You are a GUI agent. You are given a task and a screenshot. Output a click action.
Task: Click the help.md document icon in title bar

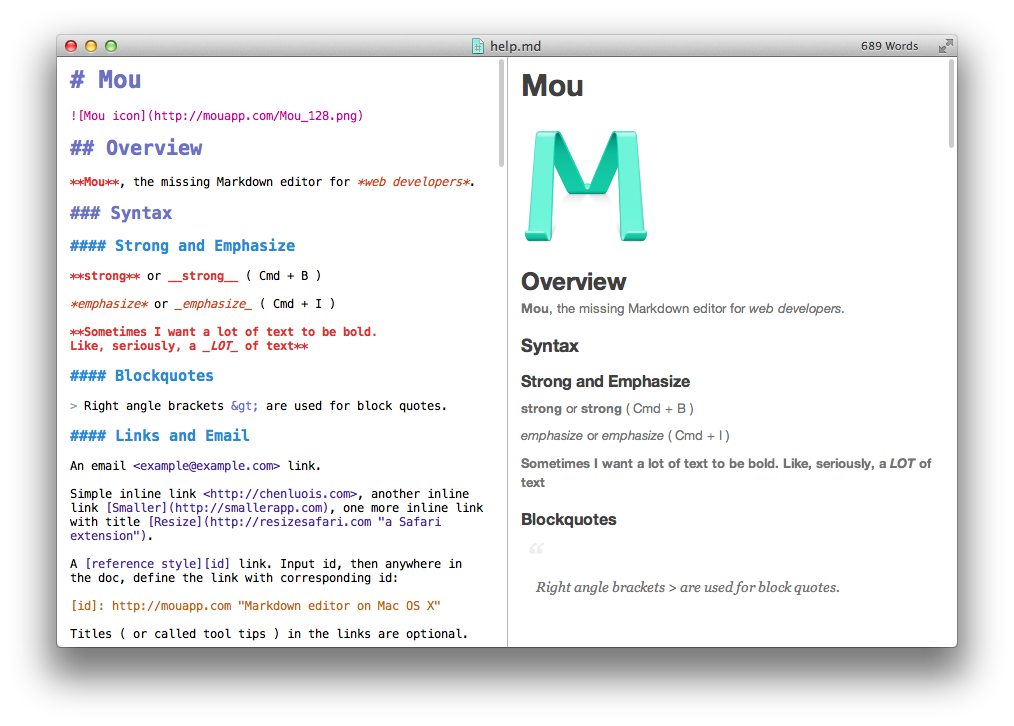click(477, 46)
